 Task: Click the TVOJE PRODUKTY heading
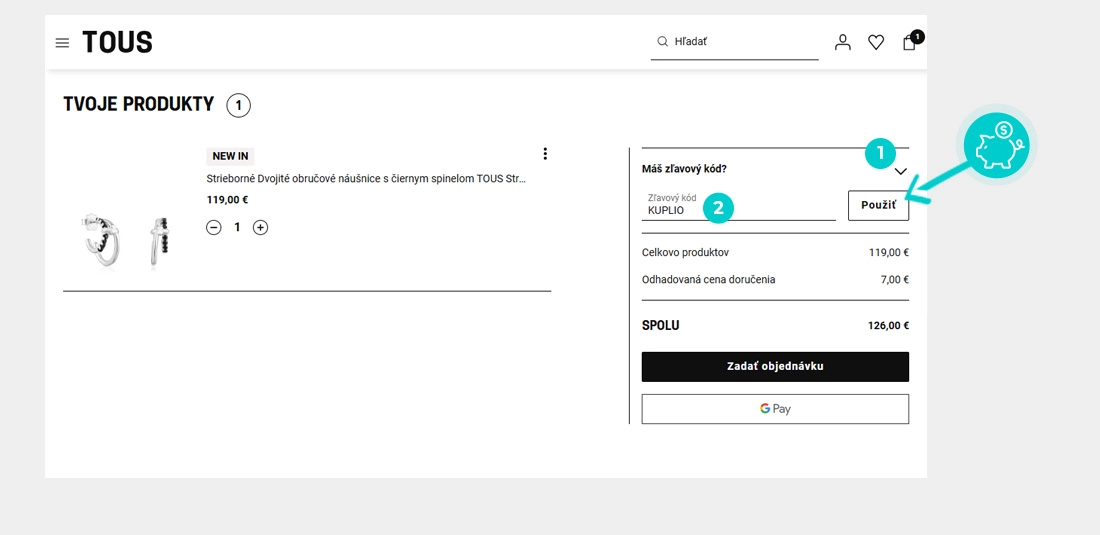click(138, 104)
